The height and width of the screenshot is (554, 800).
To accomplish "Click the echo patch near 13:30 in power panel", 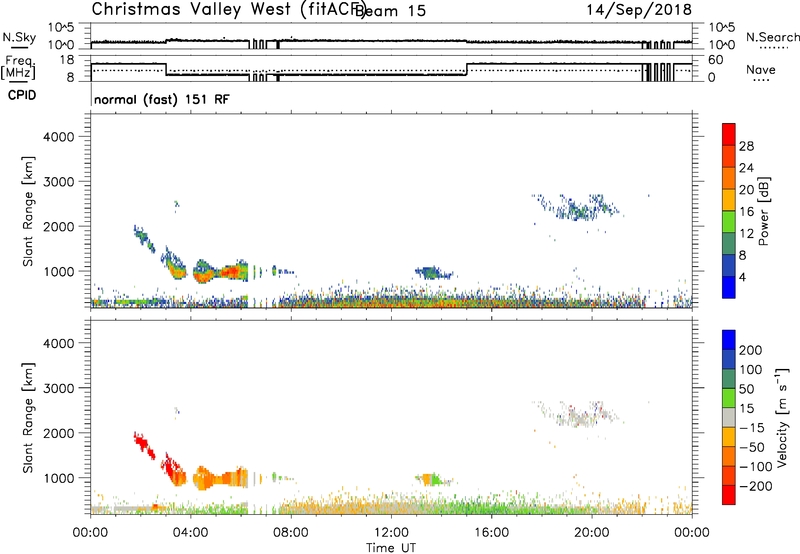I will click(x=432, y=273).
